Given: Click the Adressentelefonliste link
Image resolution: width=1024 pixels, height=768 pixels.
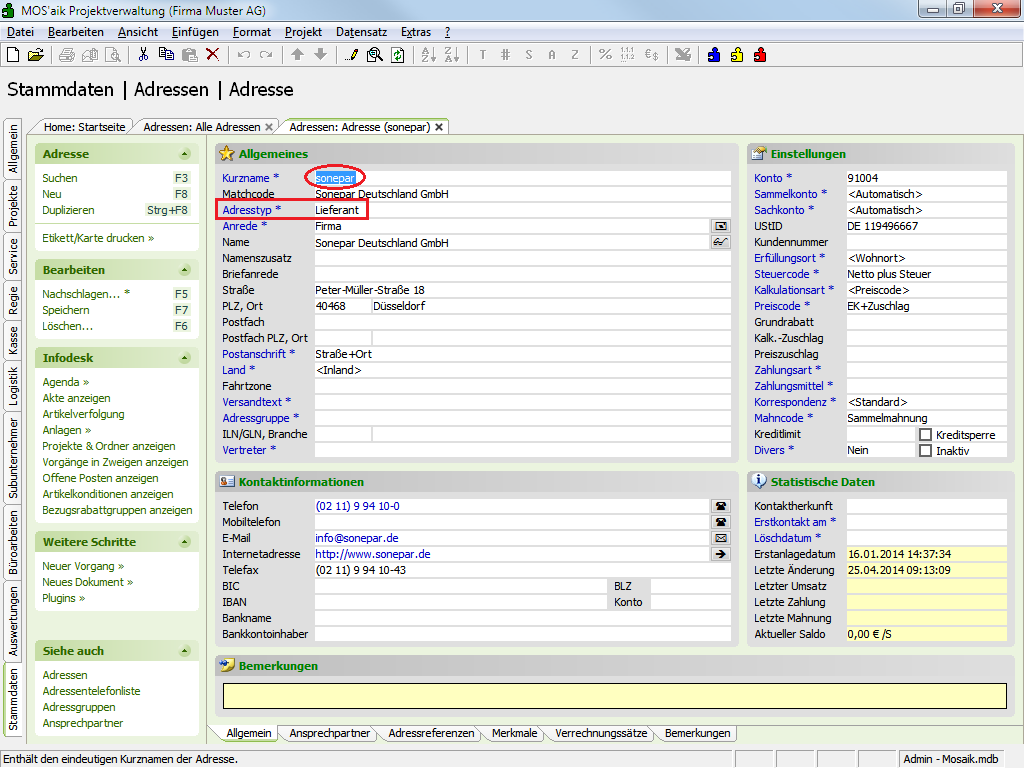Looking at the screenshot, I should click(91, 691).
